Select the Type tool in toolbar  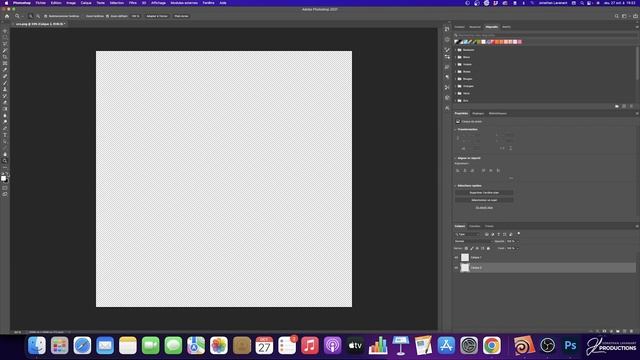click(x=5, y=135)
